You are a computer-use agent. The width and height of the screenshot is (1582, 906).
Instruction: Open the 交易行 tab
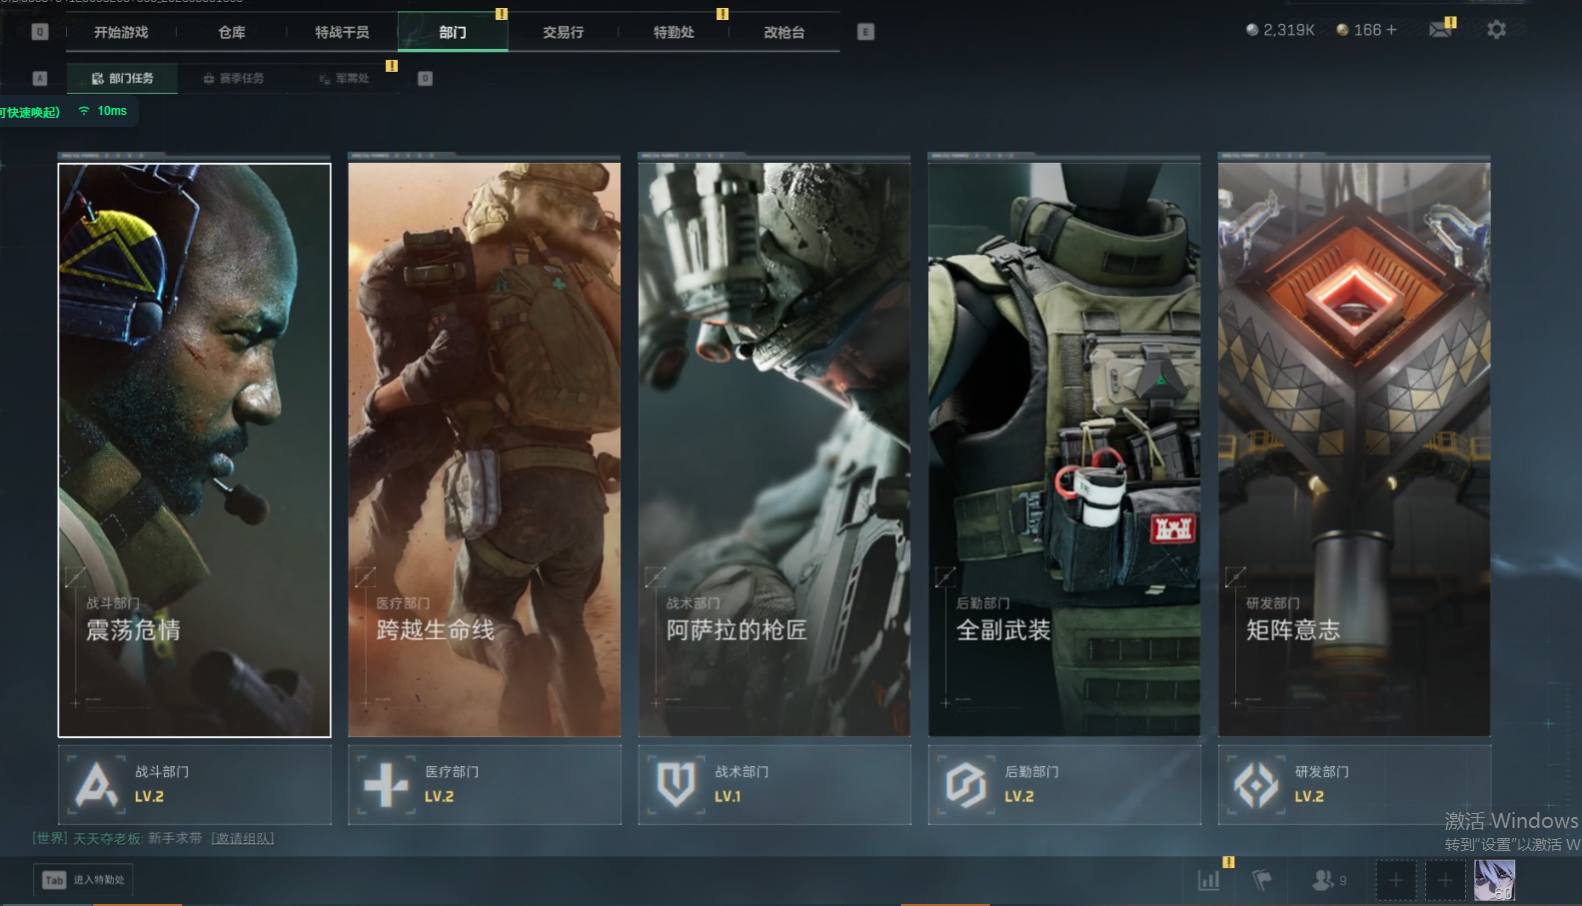click(x=563, y=32)
